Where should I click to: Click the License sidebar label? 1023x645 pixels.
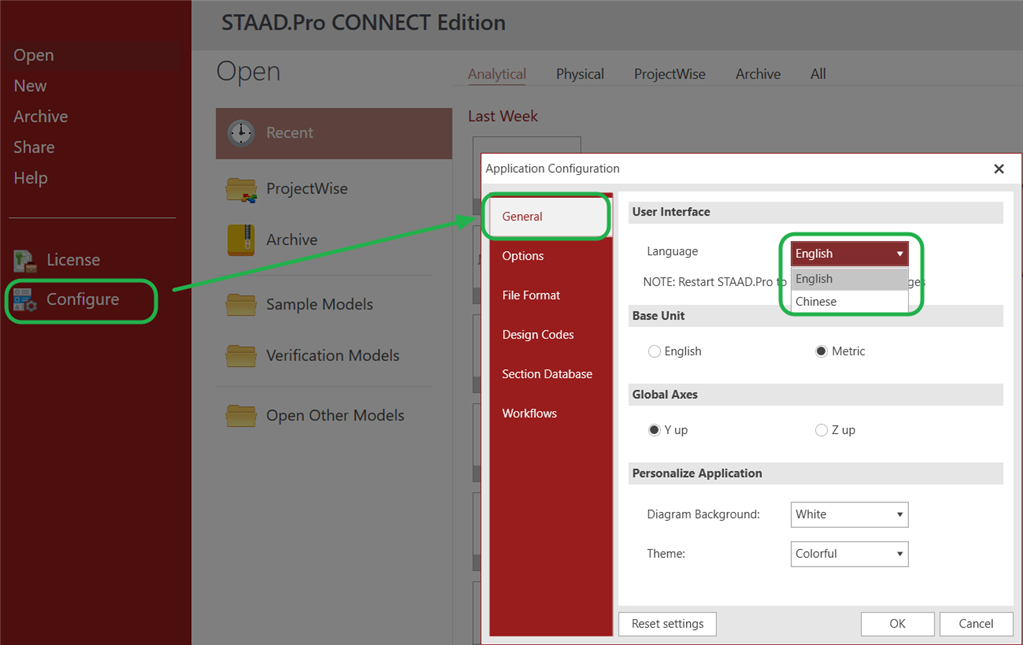[x=73, y=260]
